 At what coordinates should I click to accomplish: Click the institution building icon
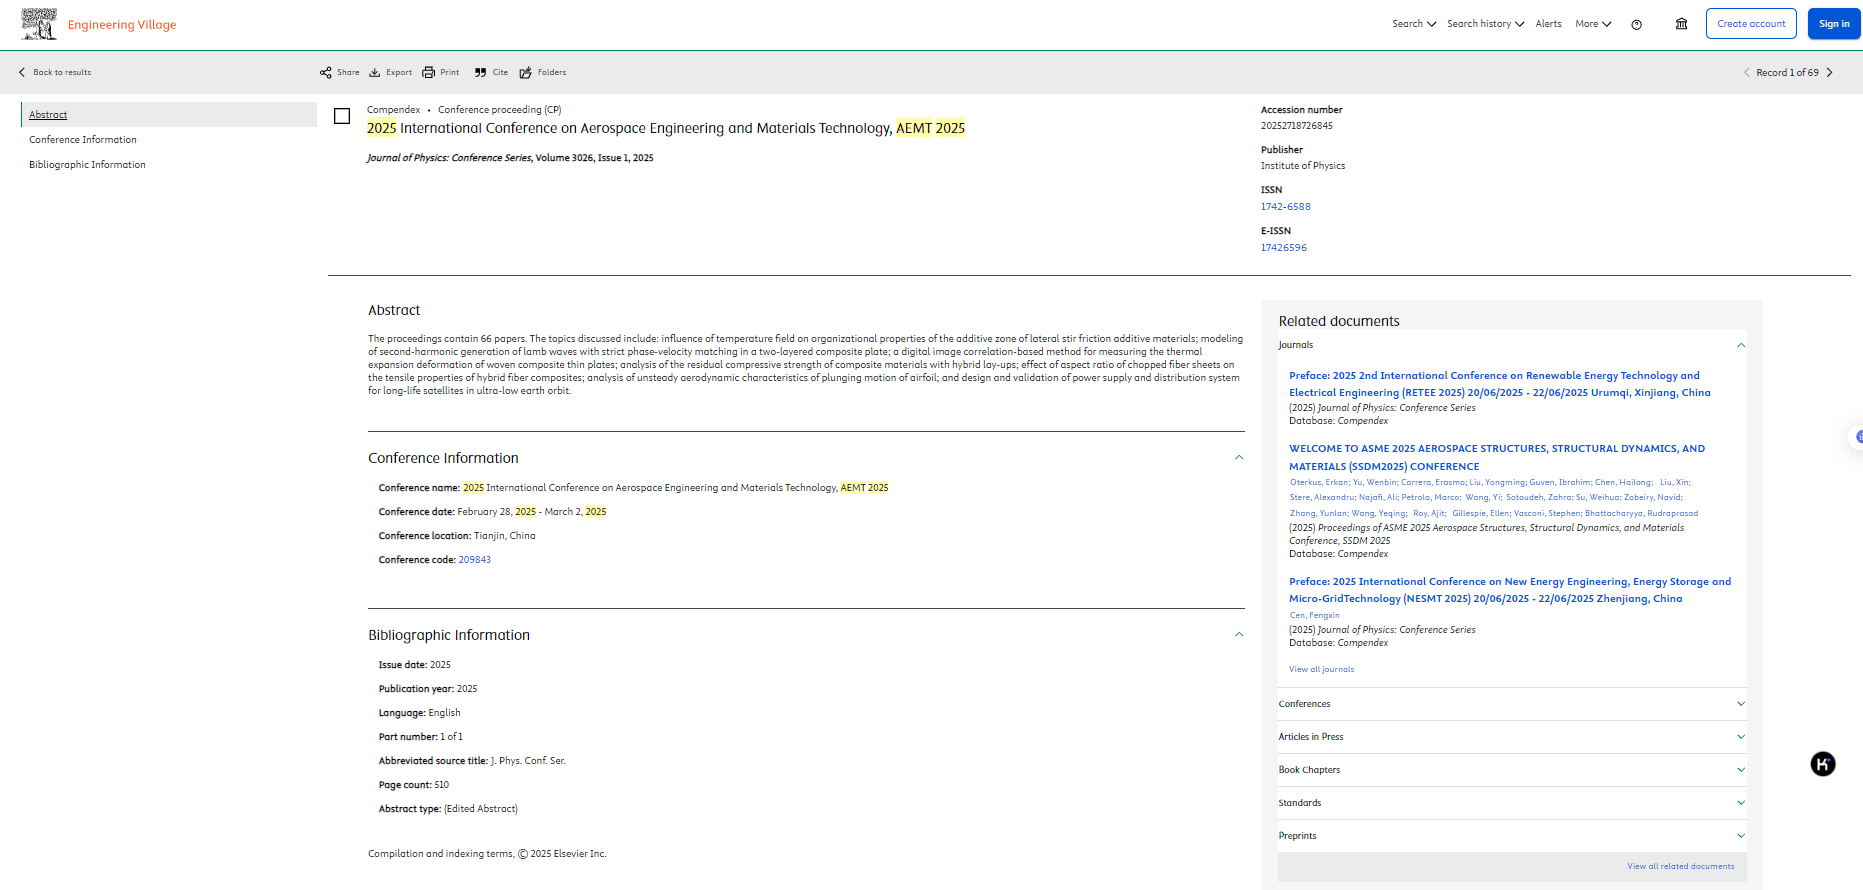click(x=1681, y=24)
